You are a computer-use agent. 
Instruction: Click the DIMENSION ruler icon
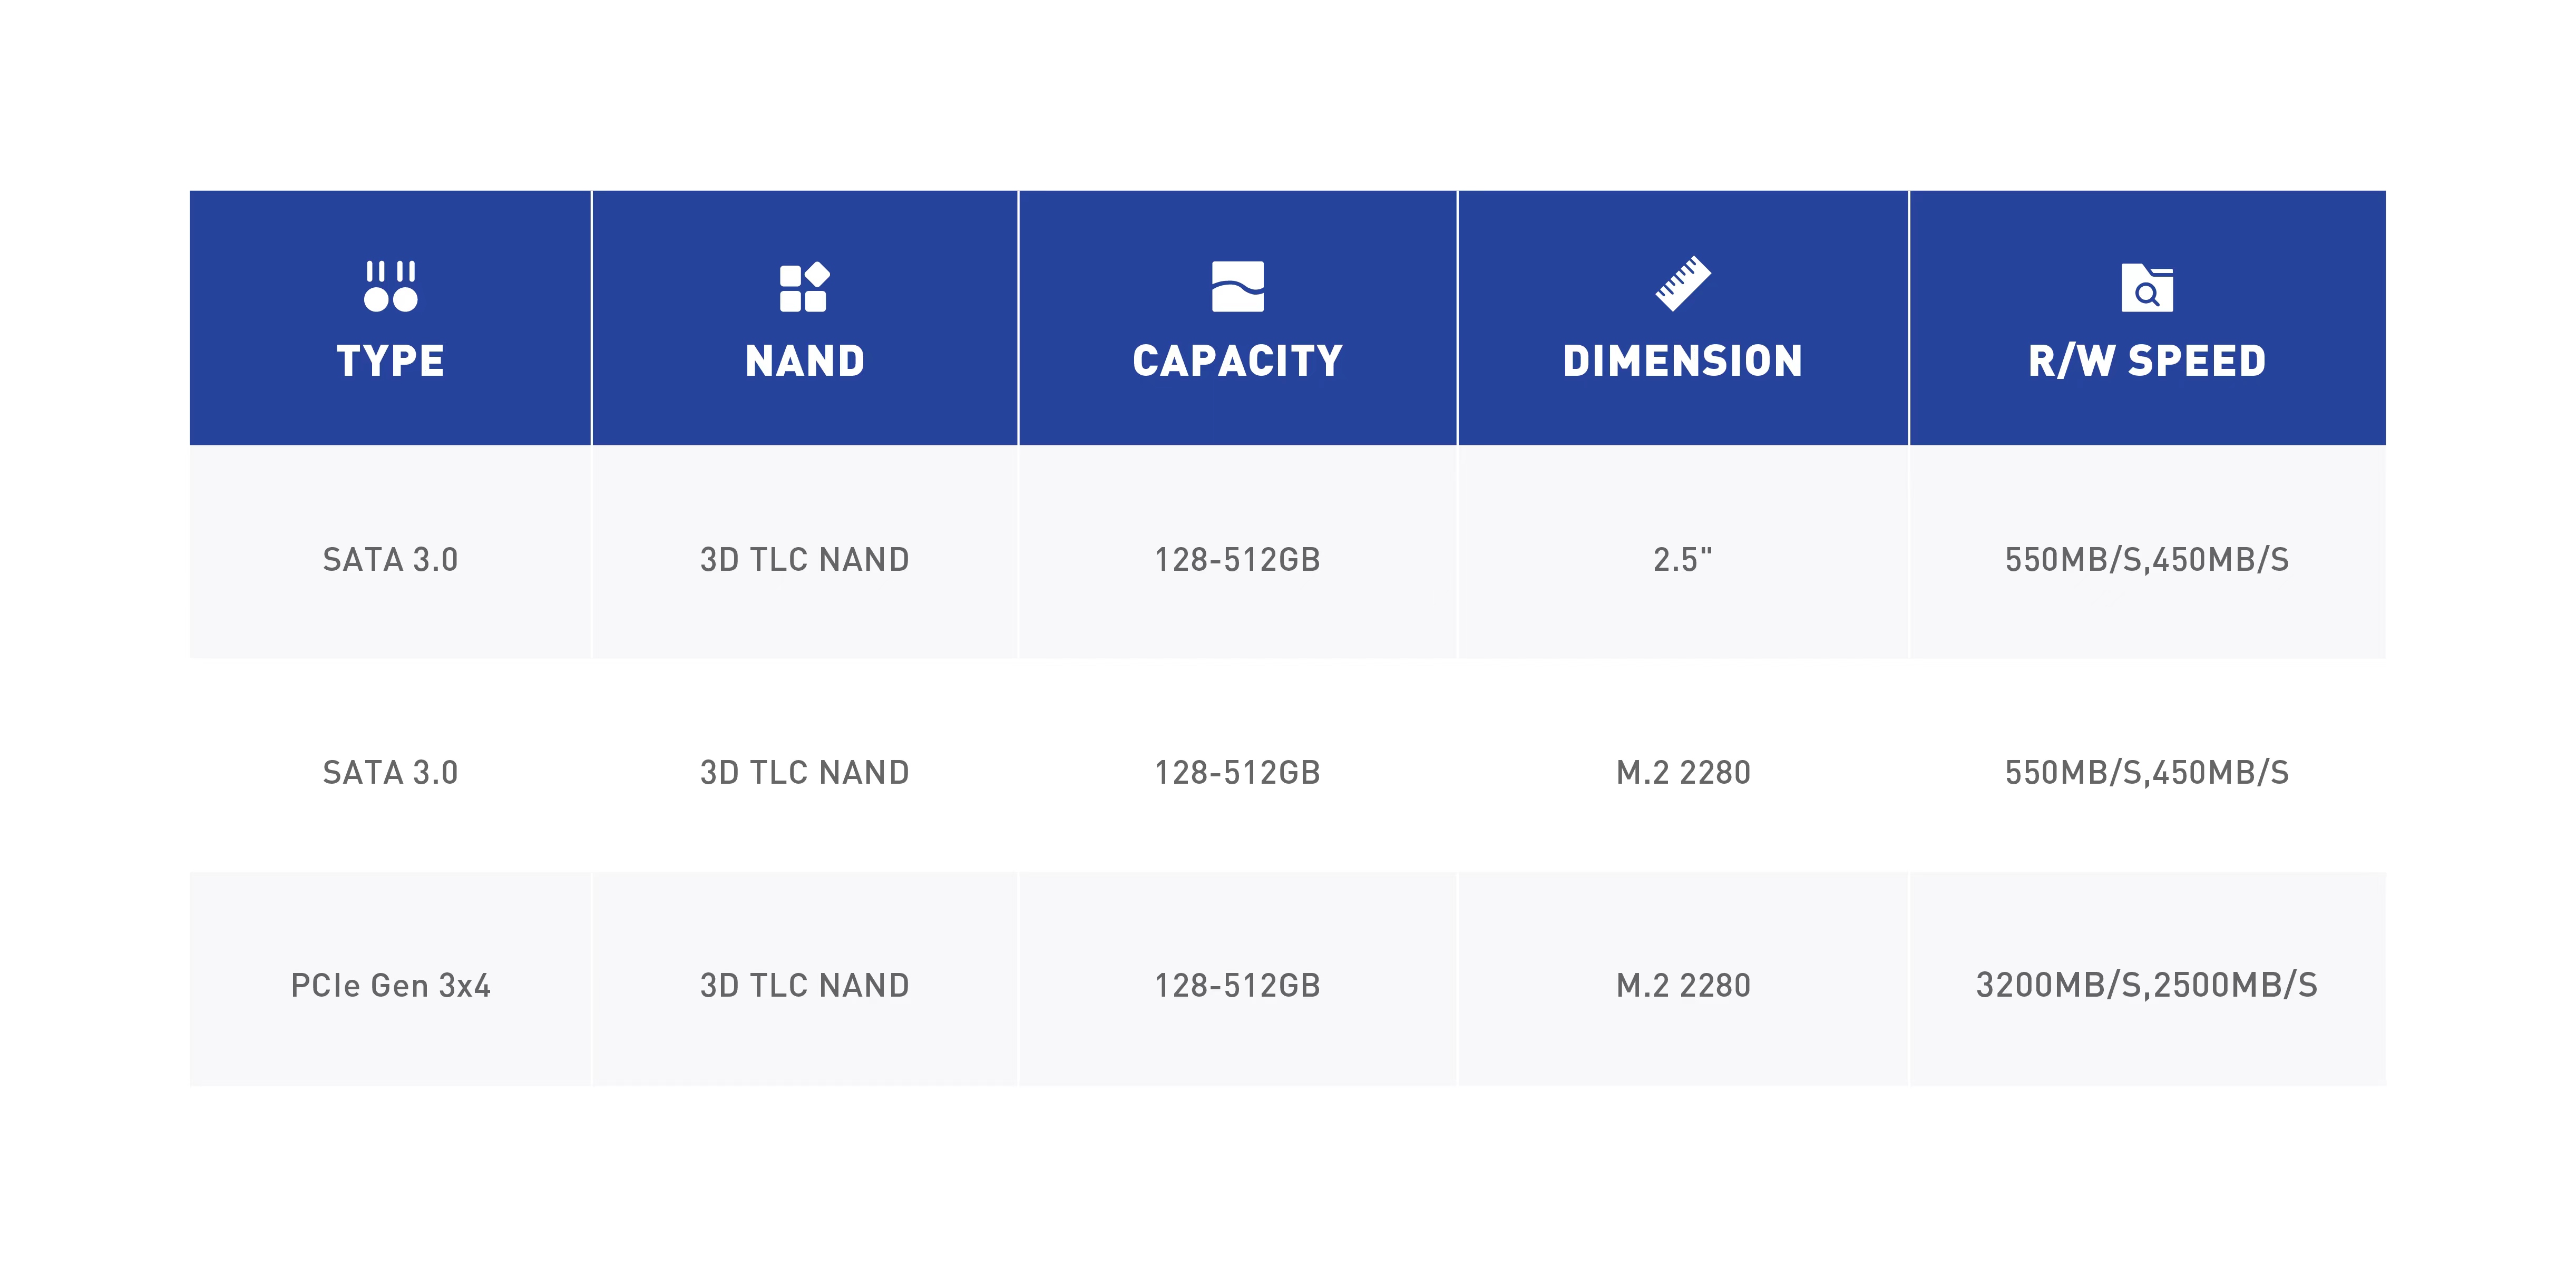pos(1682,284)
